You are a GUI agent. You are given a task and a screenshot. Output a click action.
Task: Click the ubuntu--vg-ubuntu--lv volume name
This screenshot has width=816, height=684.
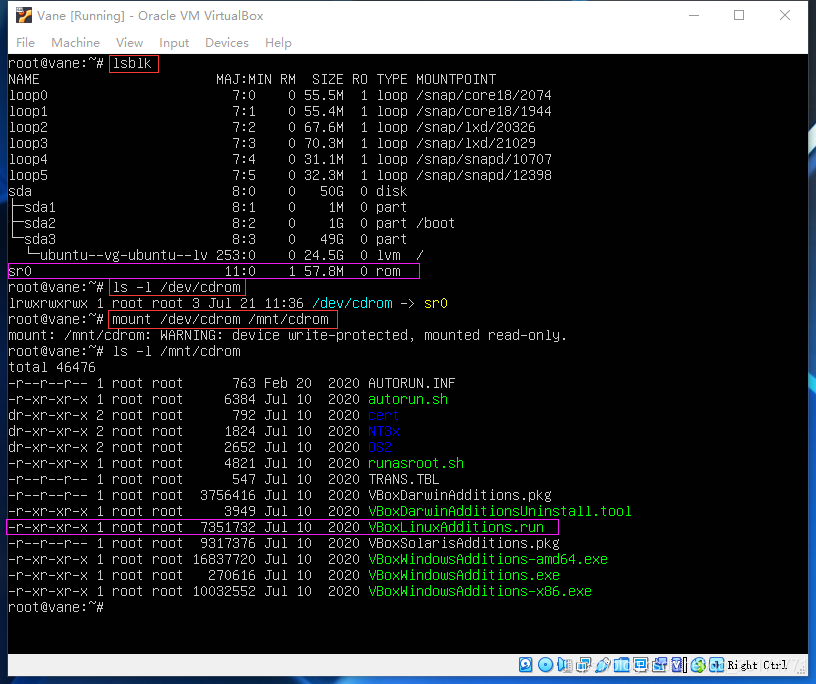(x=124, y=256)
